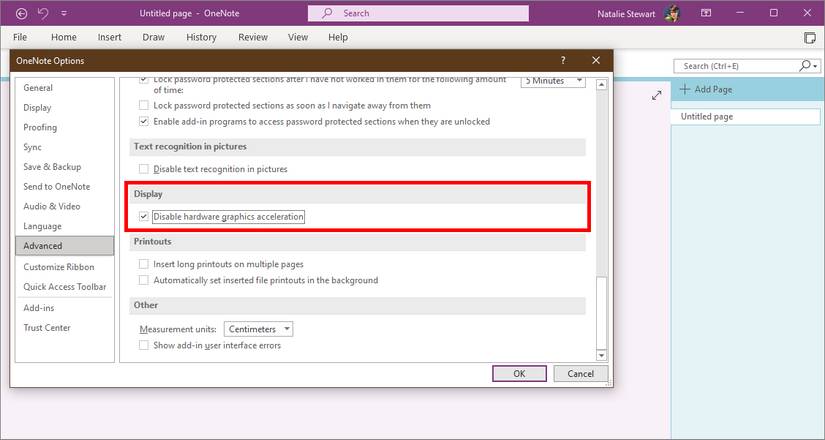
Task: Open Customize Quick Access Toolbar arrow
Action: pos(64,14)
